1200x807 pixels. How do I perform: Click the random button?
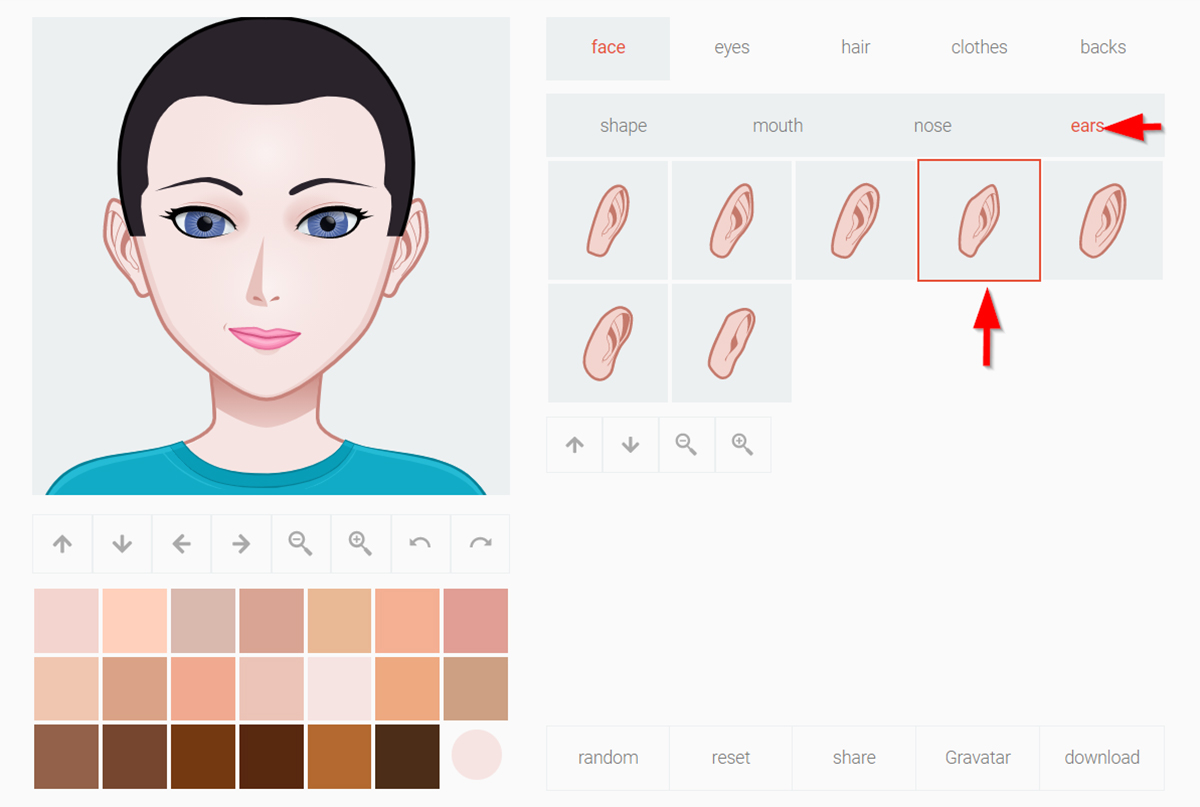[x=608, y=758]
